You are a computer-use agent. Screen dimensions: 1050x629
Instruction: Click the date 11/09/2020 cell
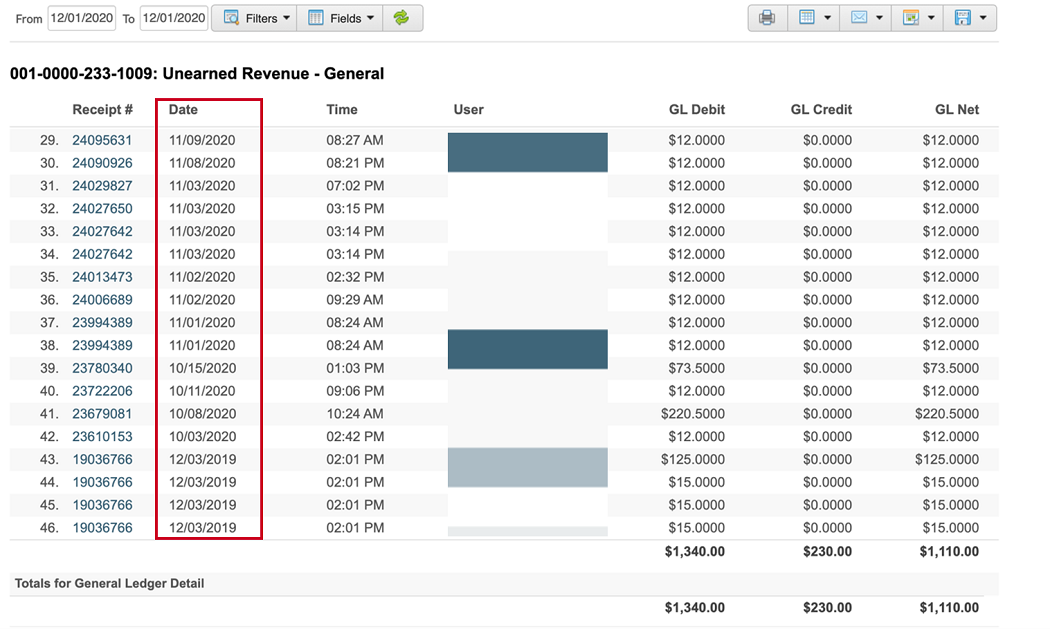(202, 140)
